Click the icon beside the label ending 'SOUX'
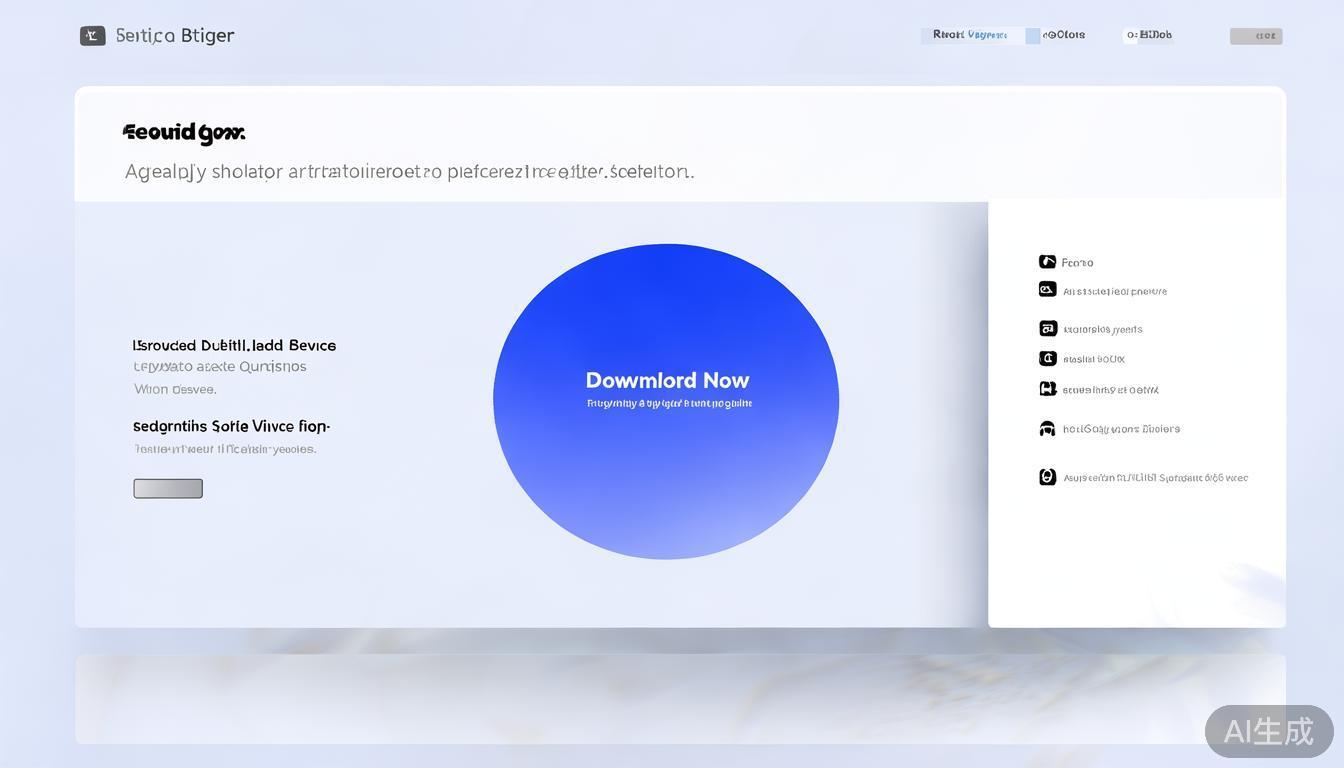The image size is (1344, 768). (1047, 358)
